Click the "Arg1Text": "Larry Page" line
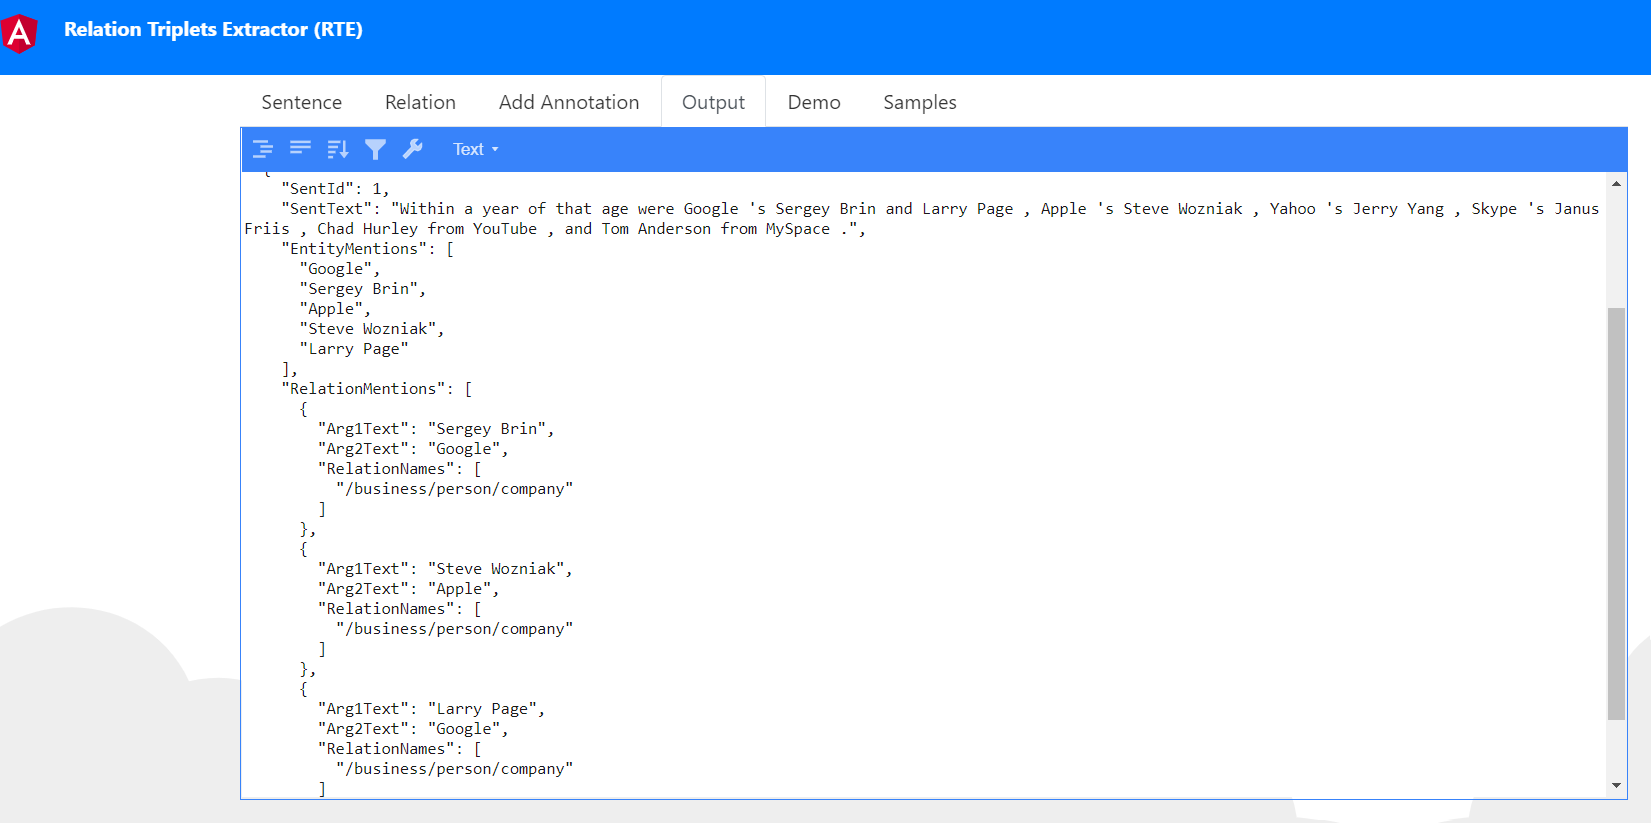The height and width of the screenshot is (823, 1651). coord(431,709)
